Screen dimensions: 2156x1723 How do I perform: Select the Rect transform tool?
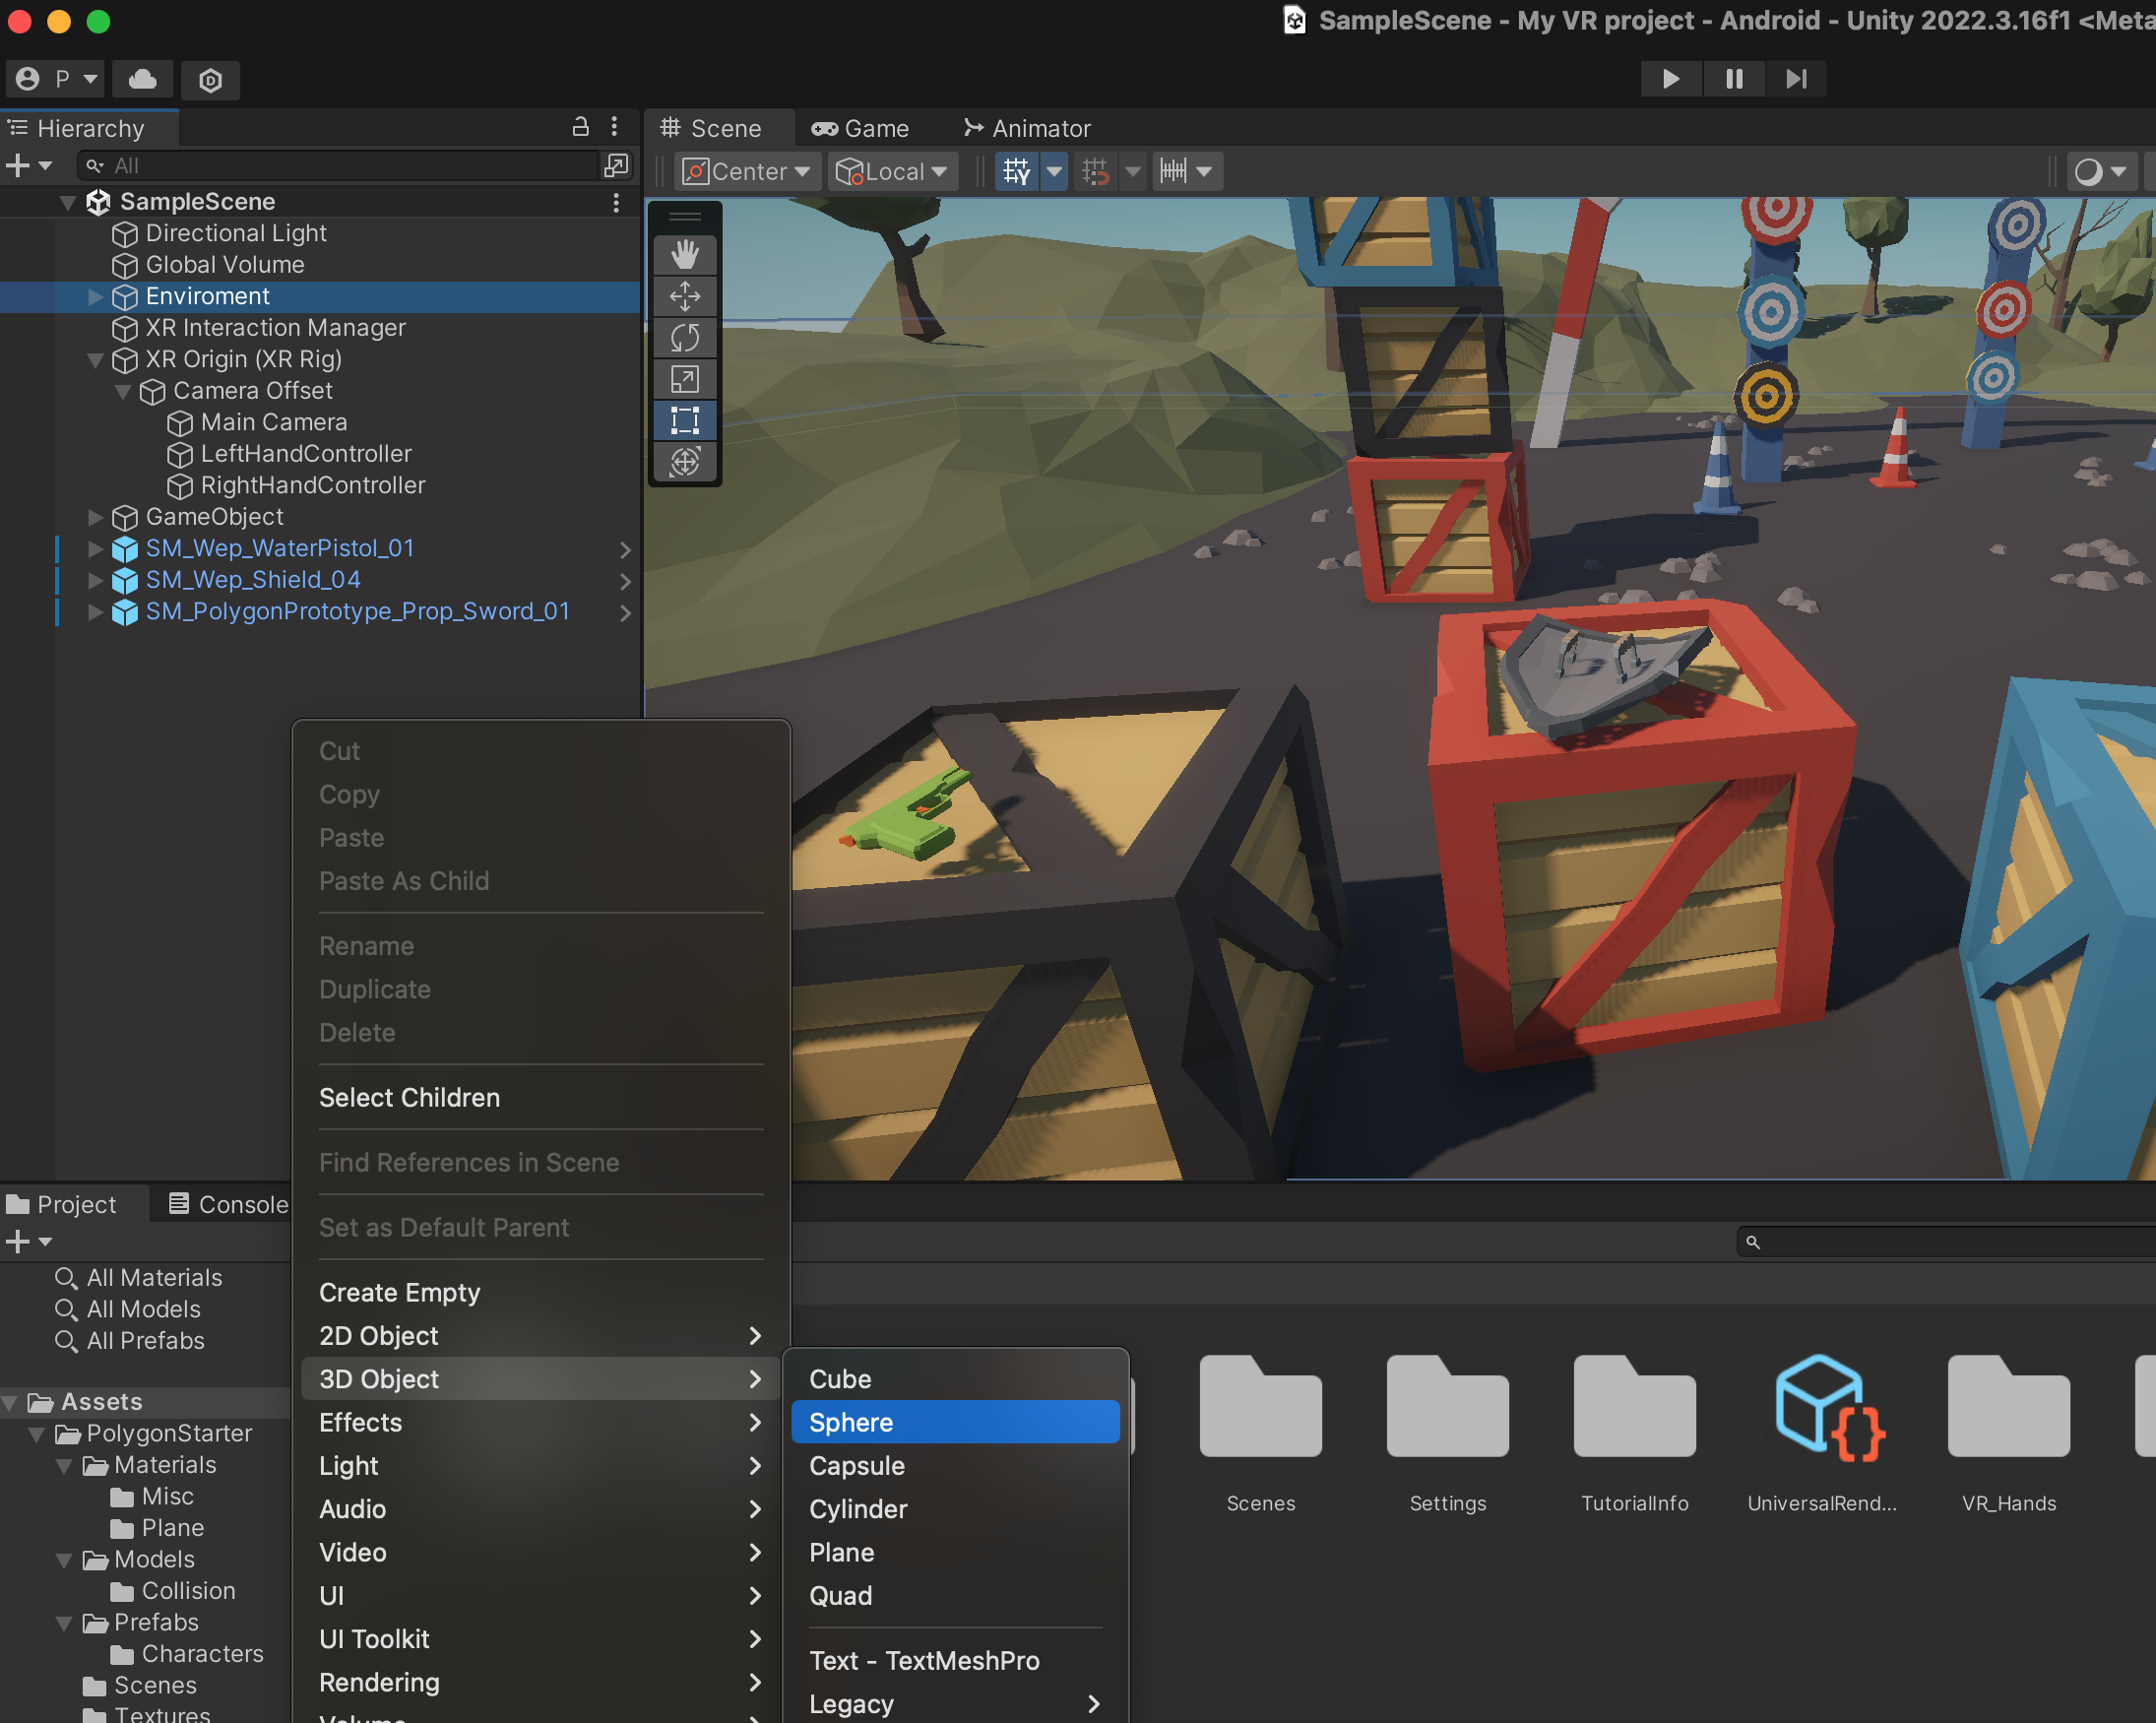tap(684, 420)
